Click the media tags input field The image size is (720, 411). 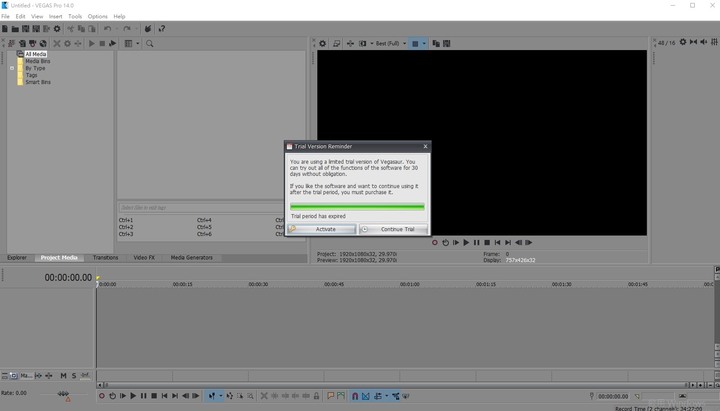click(202, 208)
